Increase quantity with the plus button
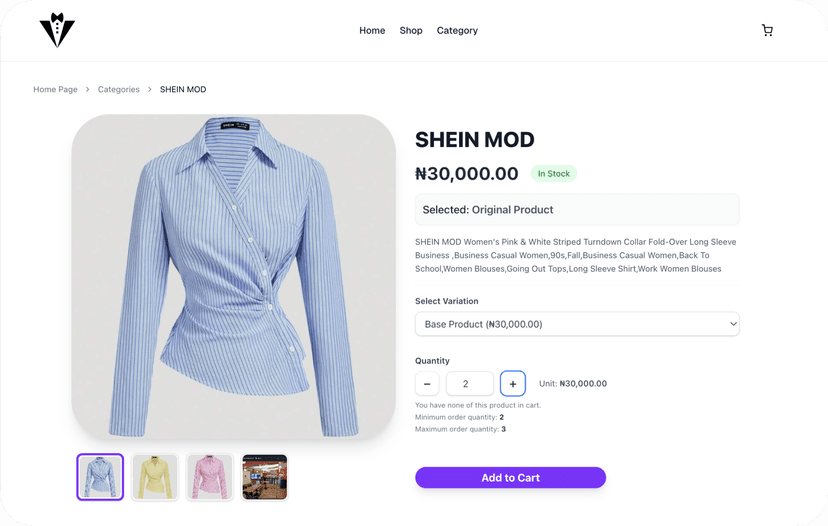The width and height of the screenshot is (828, 526). click(x=513, y=384)
